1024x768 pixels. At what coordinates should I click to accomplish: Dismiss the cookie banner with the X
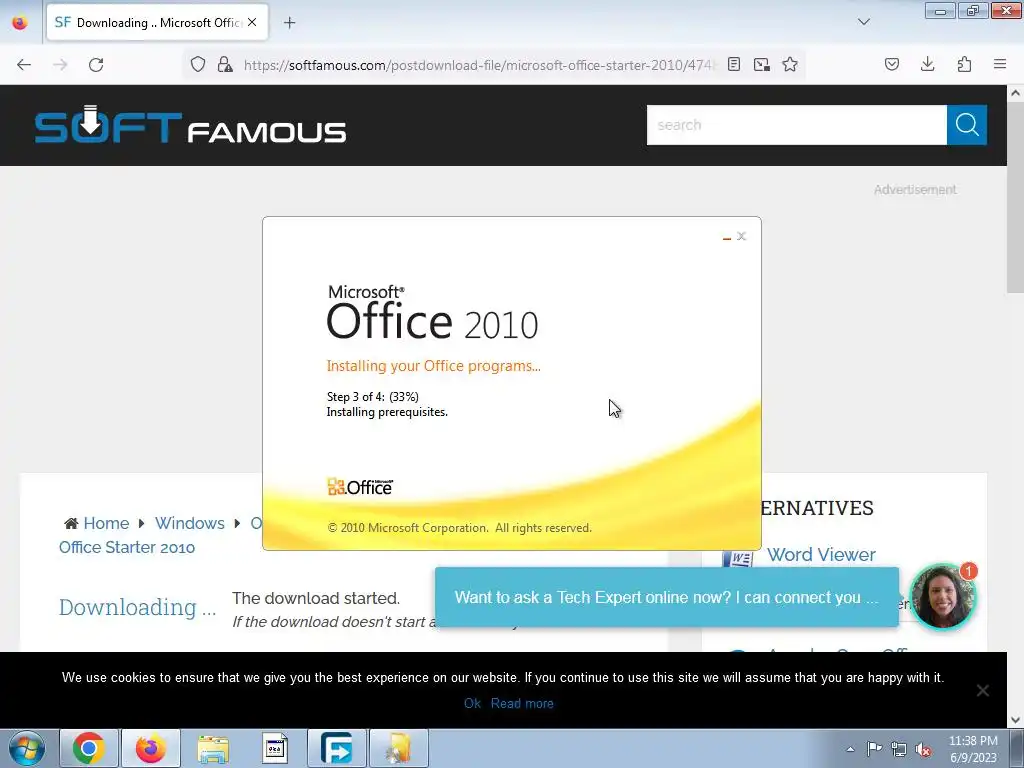tap(982, 690)
